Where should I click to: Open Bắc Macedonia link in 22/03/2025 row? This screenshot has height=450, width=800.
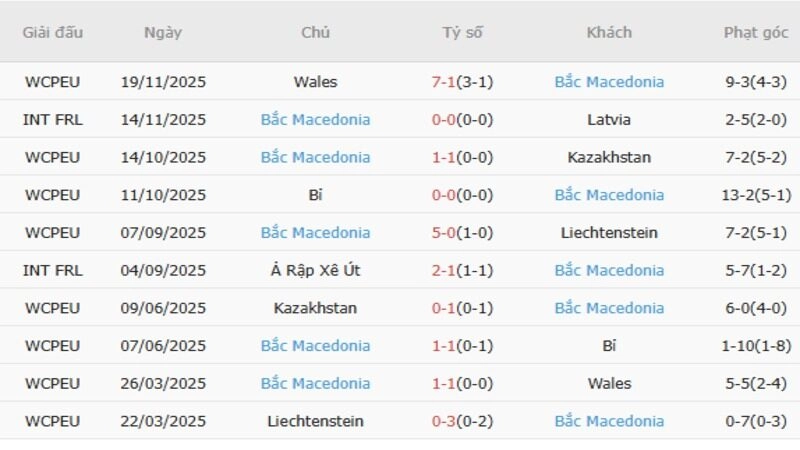609,421
